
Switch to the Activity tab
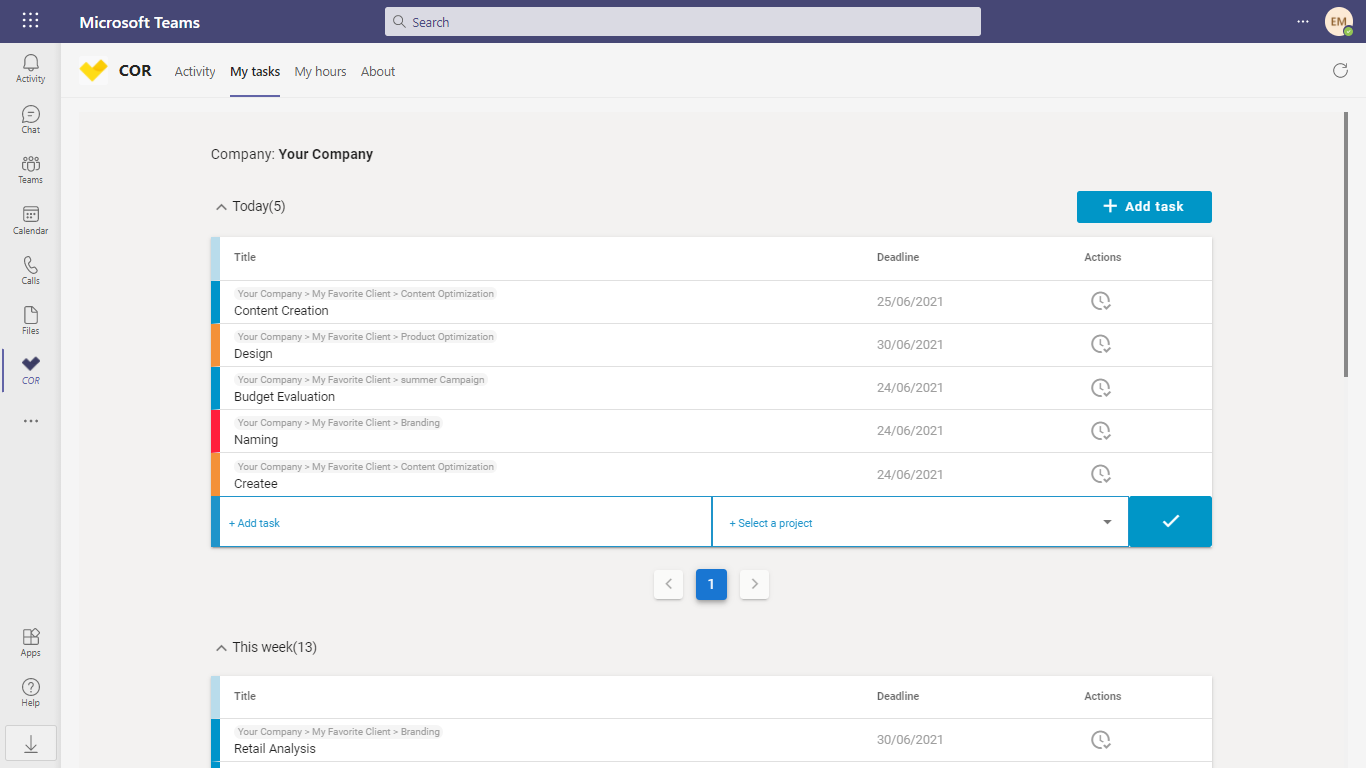coord(195,71)
